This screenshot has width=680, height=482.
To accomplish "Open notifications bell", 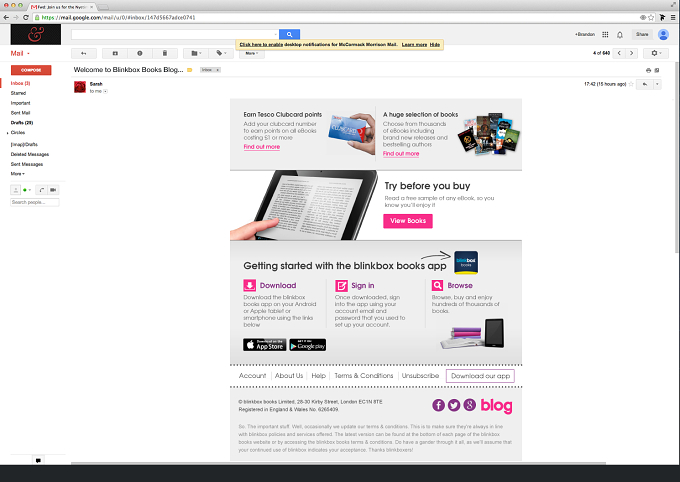I will [x=620, y=35].
